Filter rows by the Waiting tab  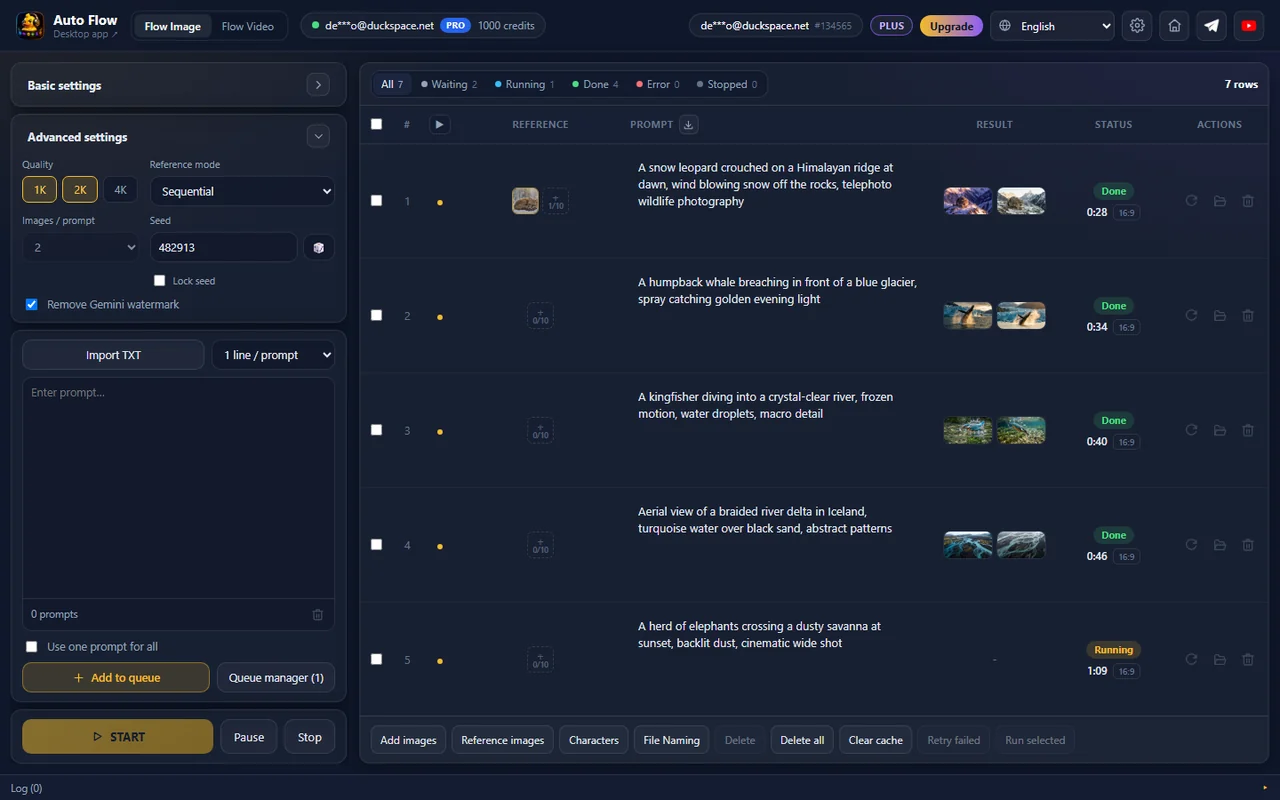[x=449, y=84]
